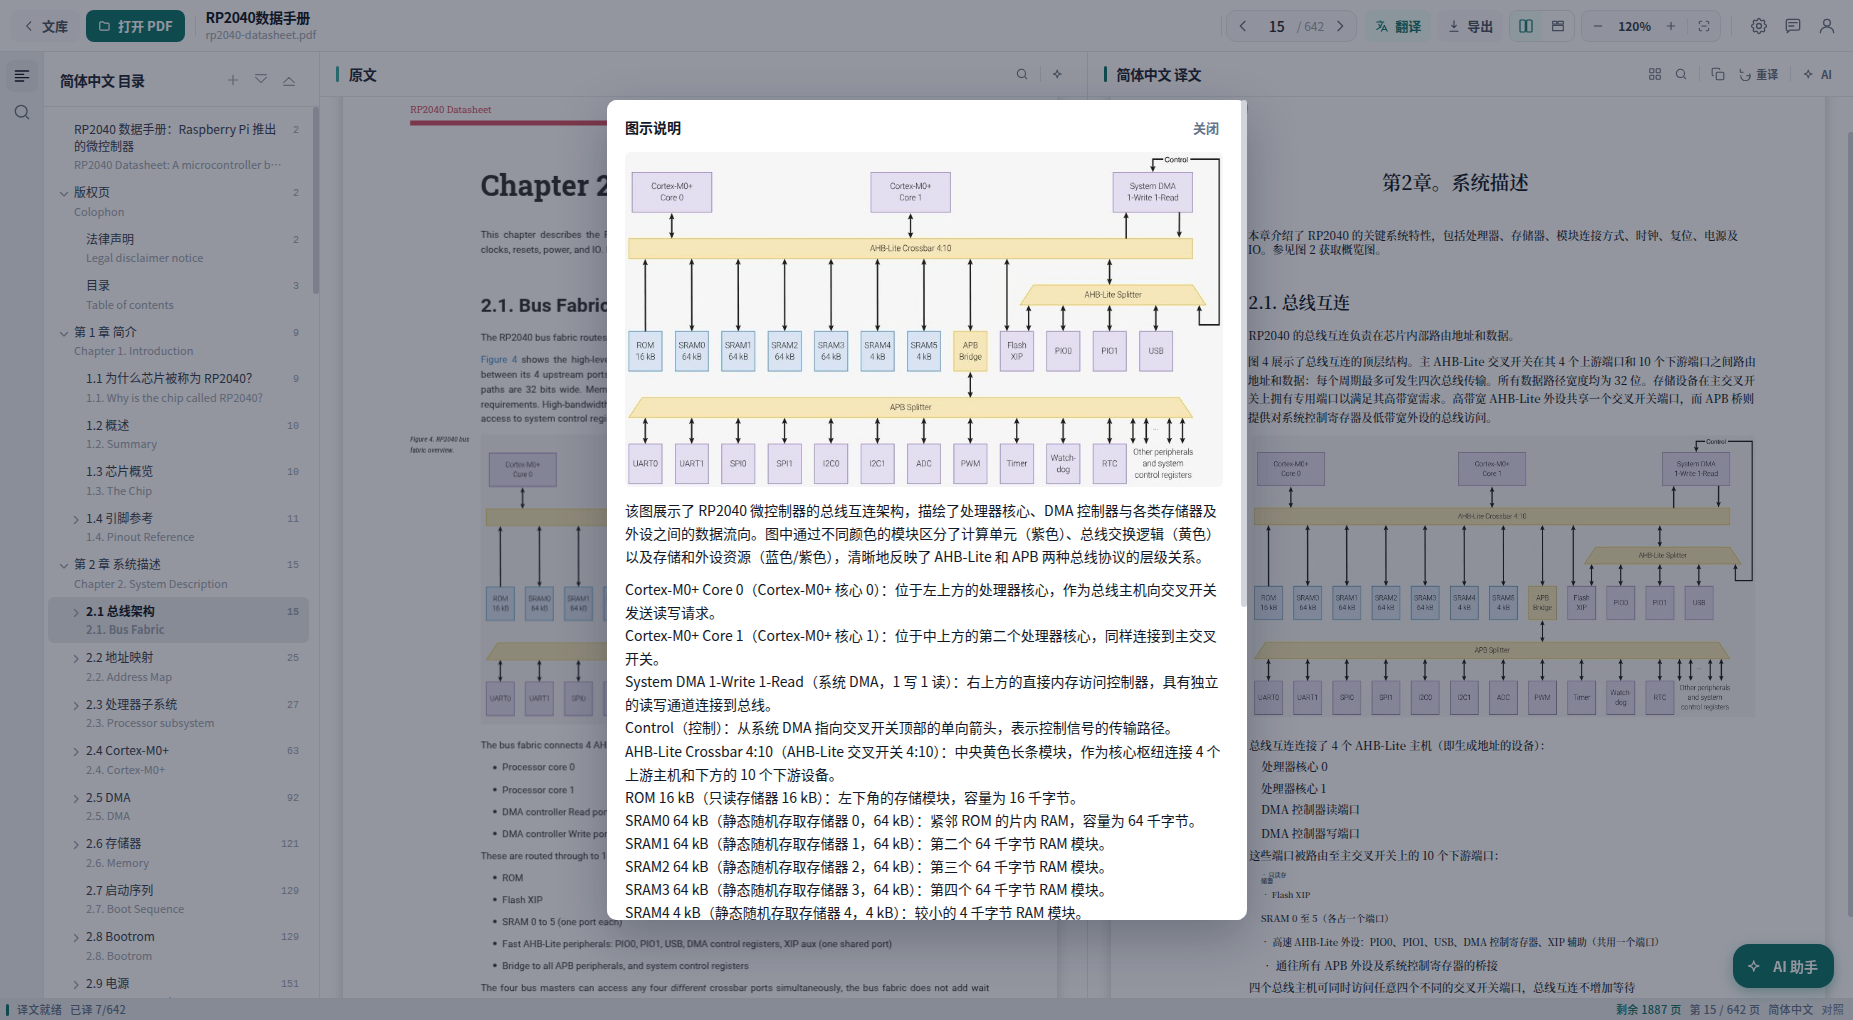Click the 导出 export button
The image size is (1853, 1020).
click(1470, 26)
